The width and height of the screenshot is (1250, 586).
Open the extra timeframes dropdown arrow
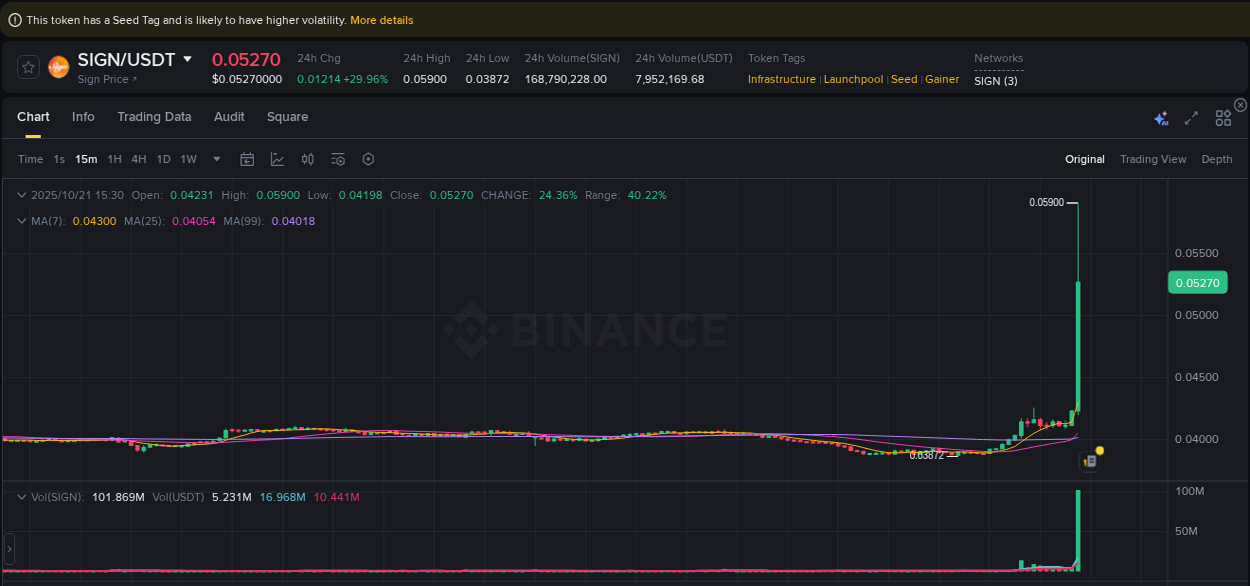pyautogui.click(x=216, y=159)
